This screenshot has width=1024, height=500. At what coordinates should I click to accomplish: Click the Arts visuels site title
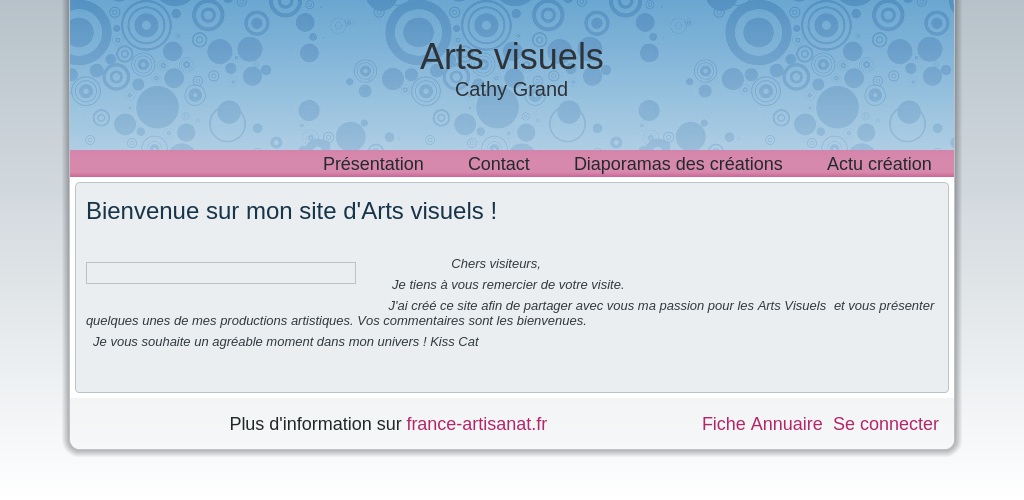click(511, 57)
